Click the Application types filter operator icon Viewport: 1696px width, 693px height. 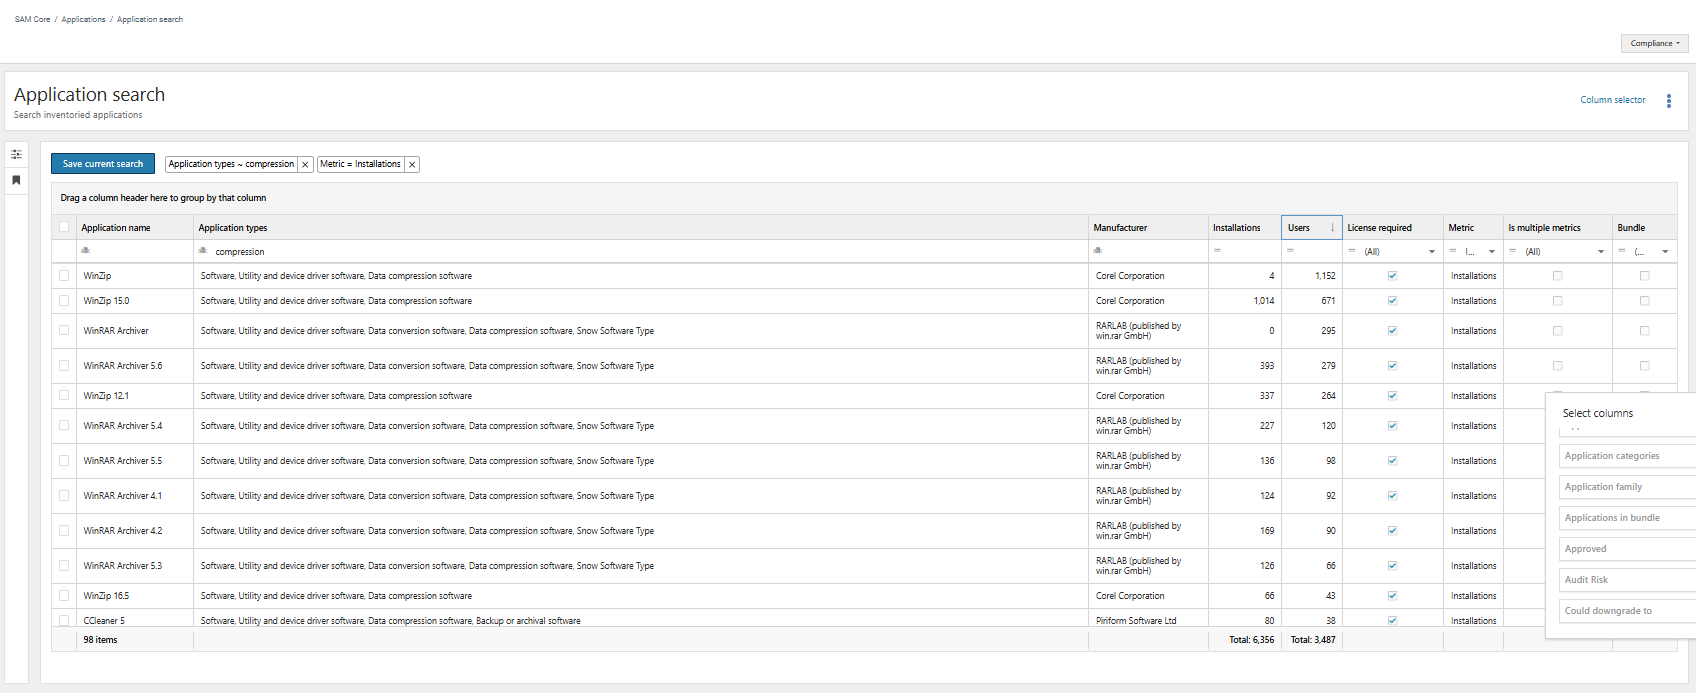point(203,251)
